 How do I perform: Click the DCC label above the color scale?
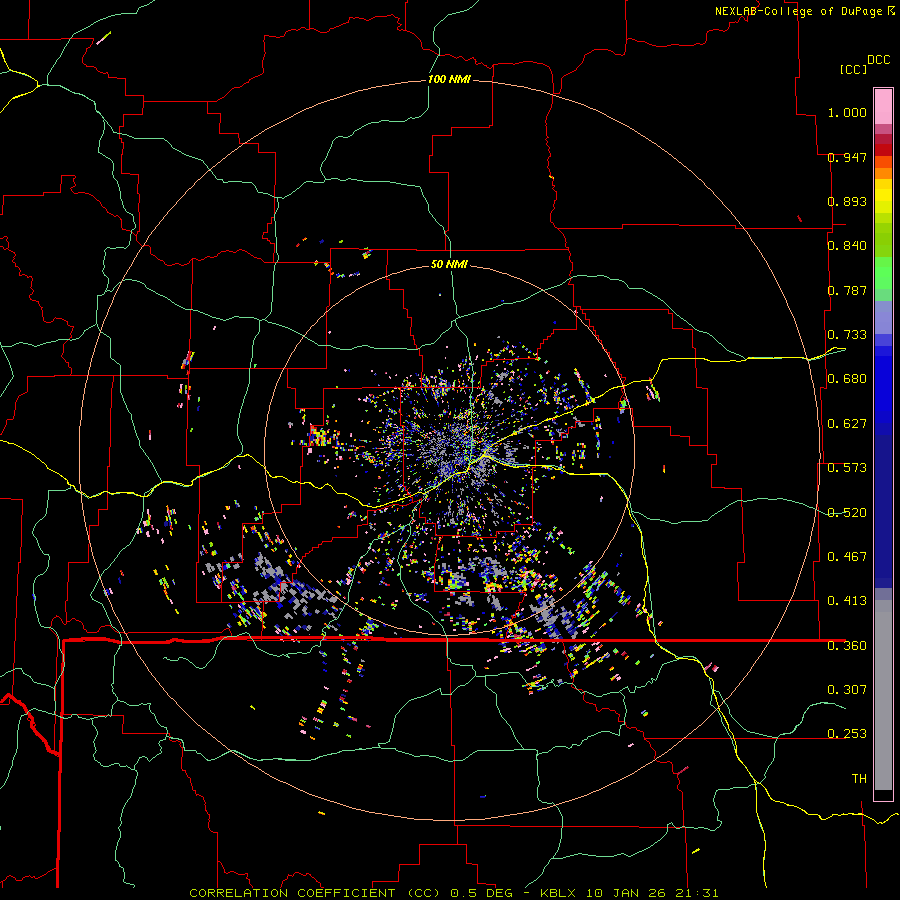pyautogui.click(x=878, y=60)
